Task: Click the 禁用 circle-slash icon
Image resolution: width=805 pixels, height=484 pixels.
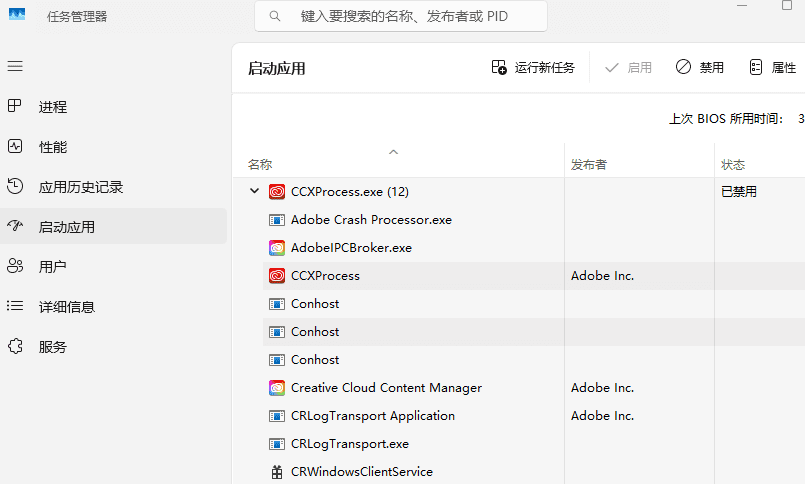Action: coord(683,67)
